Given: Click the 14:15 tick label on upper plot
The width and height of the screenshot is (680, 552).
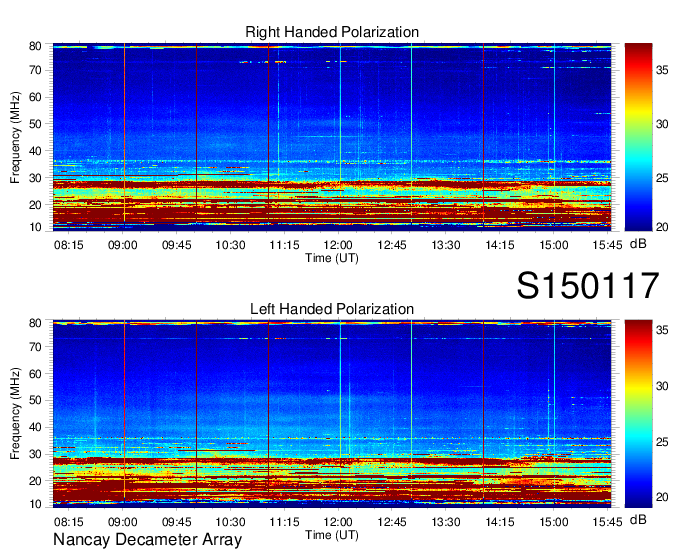Looking at the screenshot, I should point(500,245).
